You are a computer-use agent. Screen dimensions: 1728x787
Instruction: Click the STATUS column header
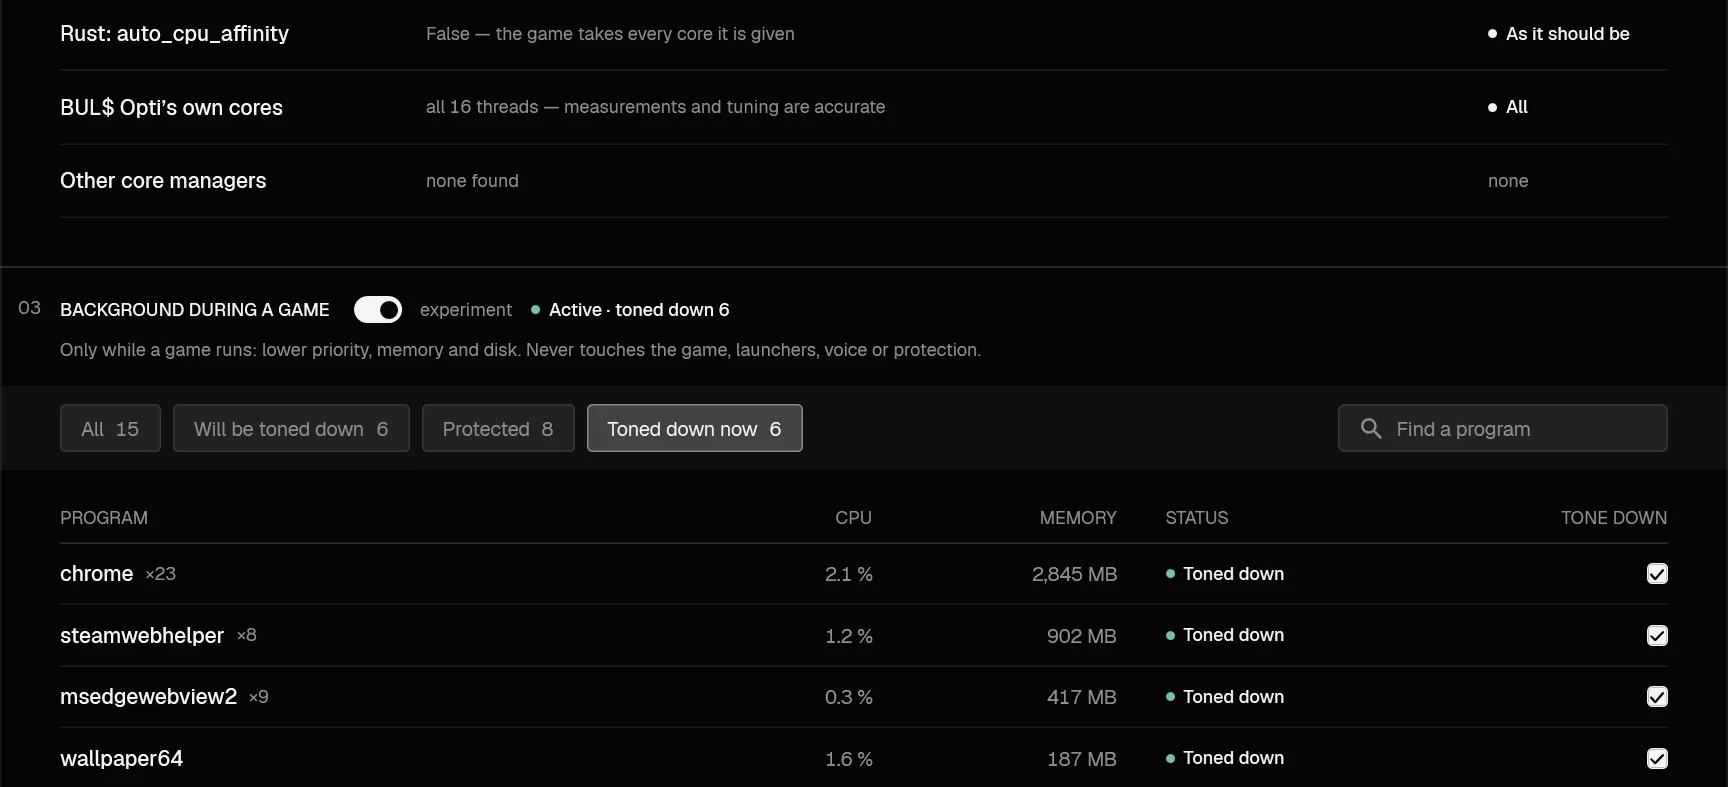[1197, 518]
